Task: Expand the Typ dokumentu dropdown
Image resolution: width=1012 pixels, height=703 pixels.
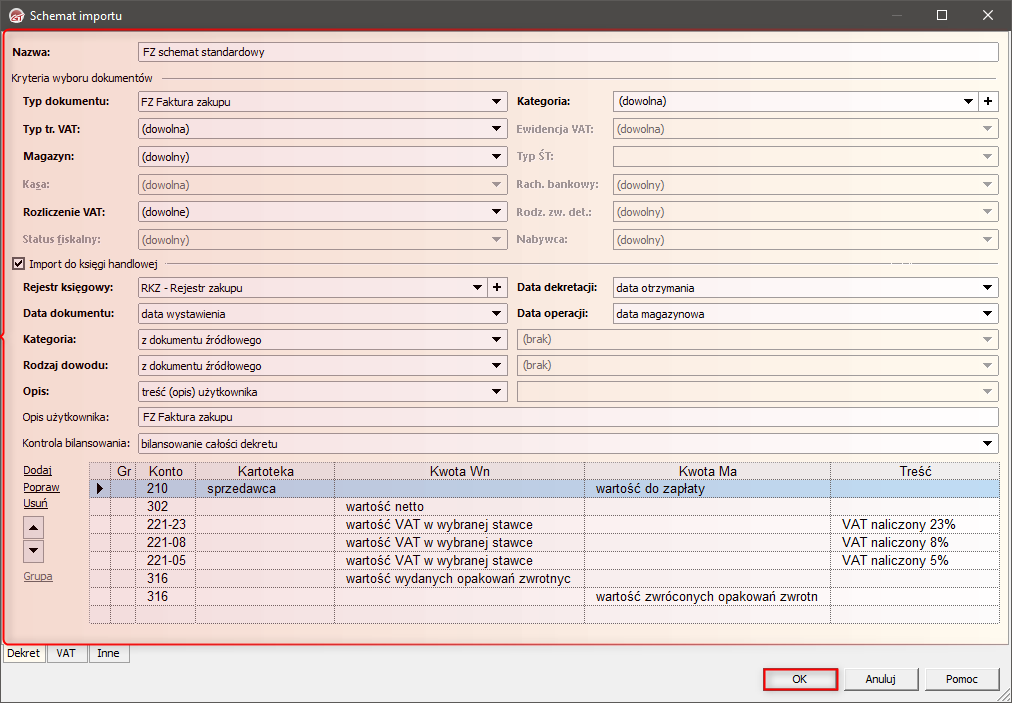Action: tap(496, 101)
